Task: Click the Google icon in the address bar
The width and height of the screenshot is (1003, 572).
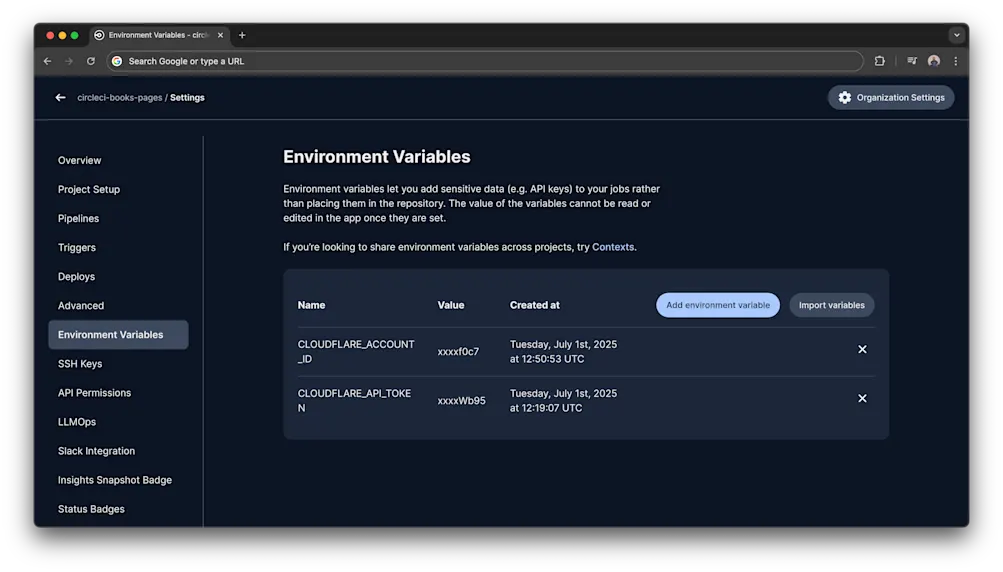Action: tap(117, 61)
